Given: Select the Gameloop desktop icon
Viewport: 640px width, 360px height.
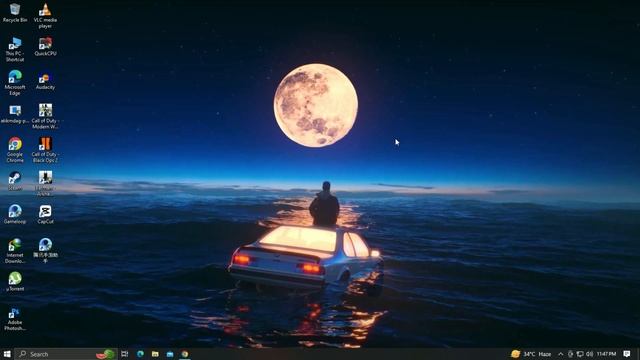Looking at the screenshot, I should (15, 214).
